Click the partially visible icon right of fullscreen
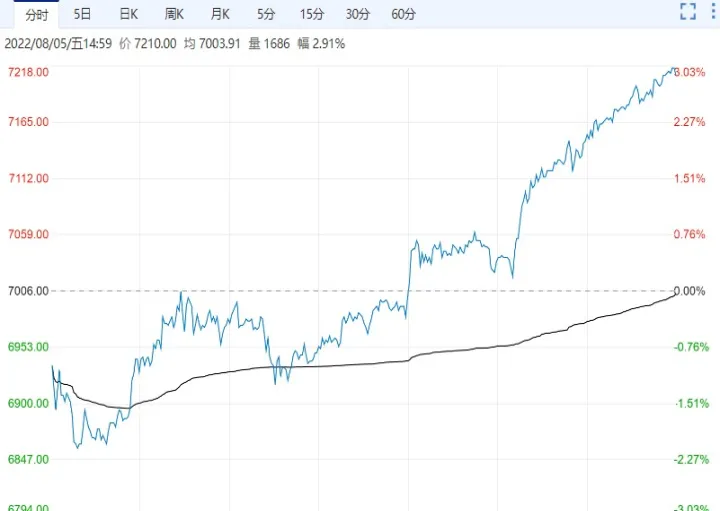Screen dimensions: 720x511 pos(715,12)
